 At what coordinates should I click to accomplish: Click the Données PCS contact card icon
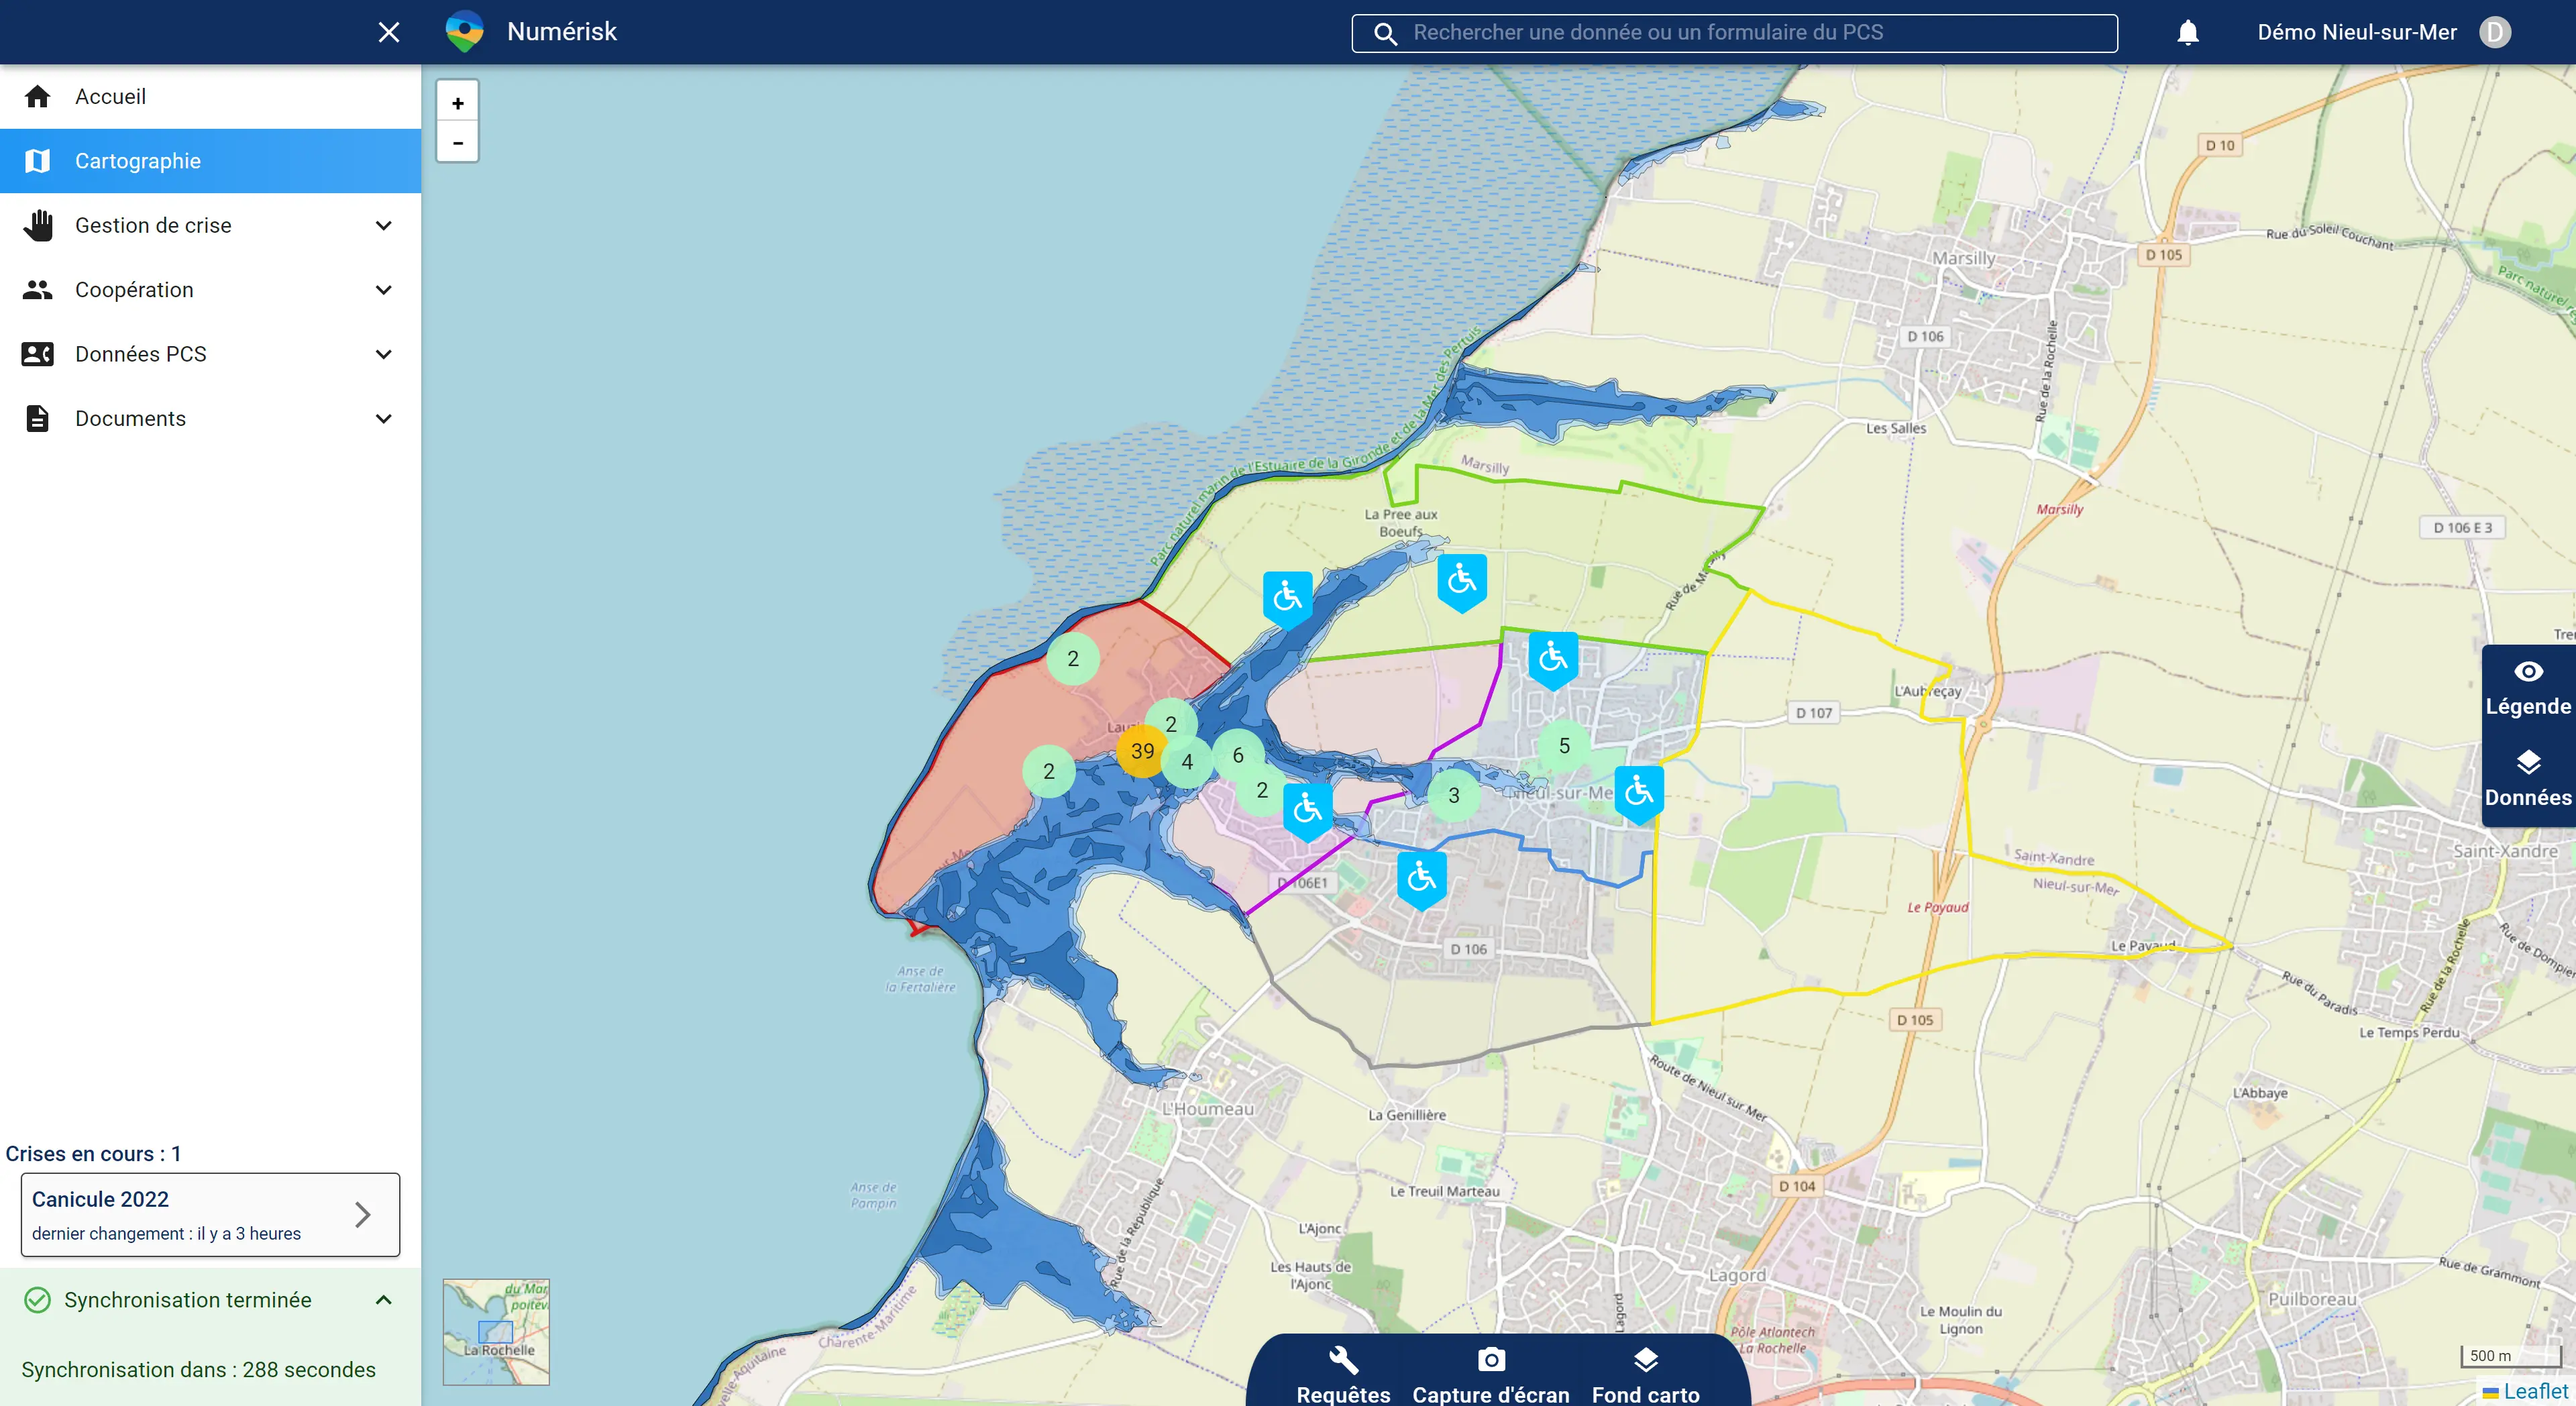click(x=38, y=354)
